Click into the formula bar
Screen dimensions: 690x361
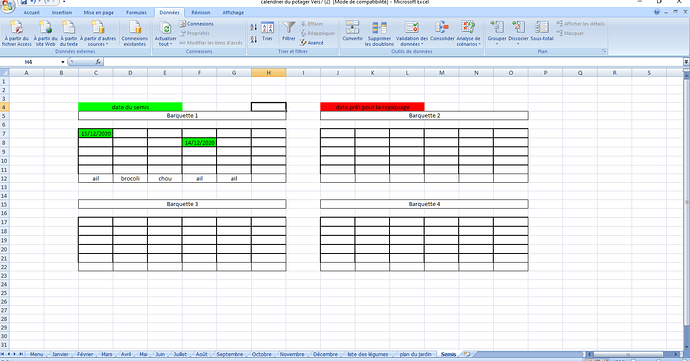coord(393,62)
